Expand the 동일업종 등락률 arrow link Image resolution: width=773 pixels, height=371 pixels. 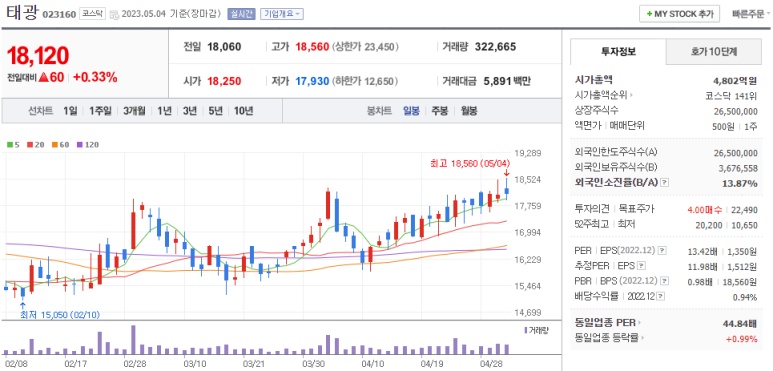643,337
